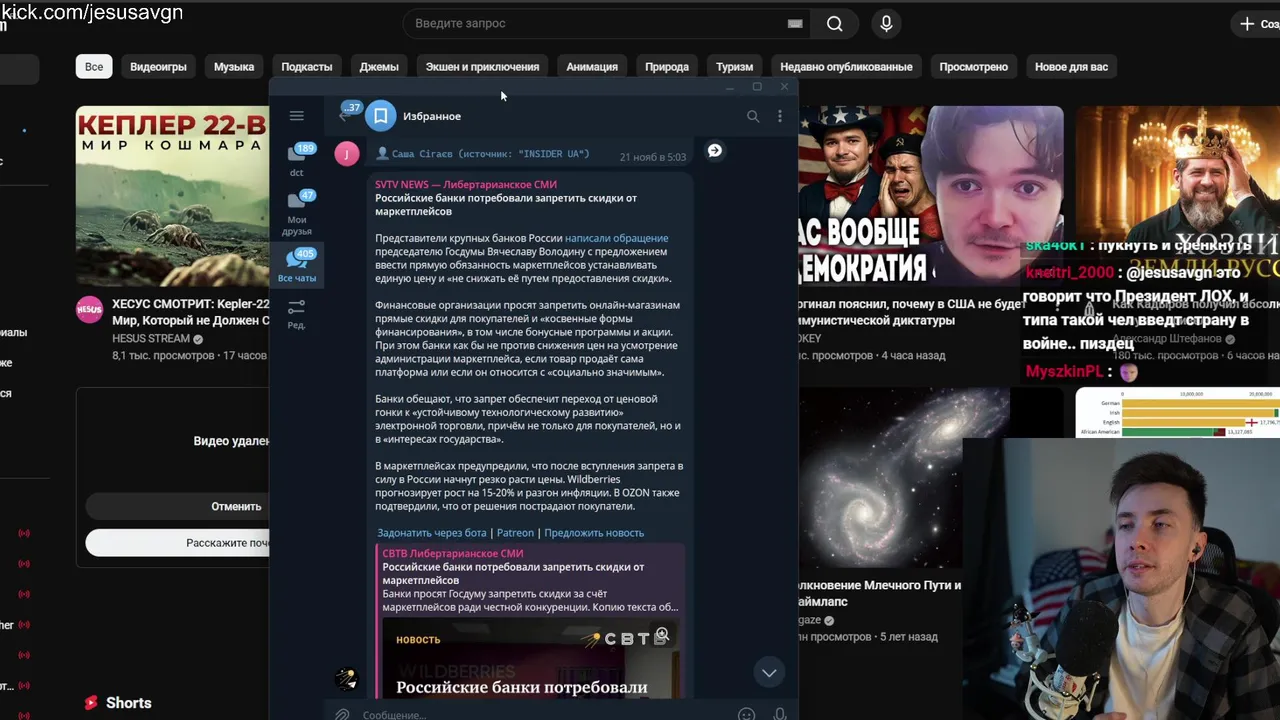The width and height of the screenshot is (1280, 720).
Task: Open the ХЕСУС СМОТРИТ: Kepler-22 video title
Action: point(190,312)
